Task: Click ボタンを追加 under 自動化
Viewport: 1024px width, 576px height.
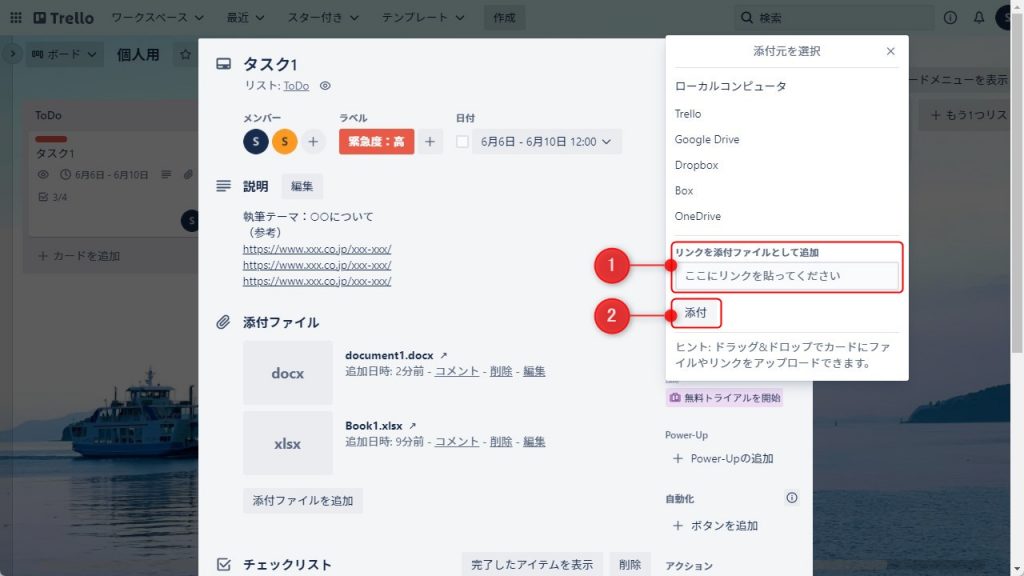Action: 716,526
